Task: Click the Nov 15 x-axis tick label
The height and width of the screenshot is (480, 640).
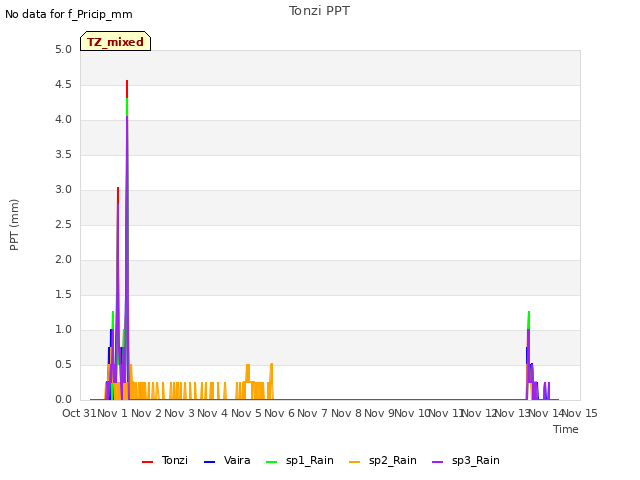Action: (580, 413)
